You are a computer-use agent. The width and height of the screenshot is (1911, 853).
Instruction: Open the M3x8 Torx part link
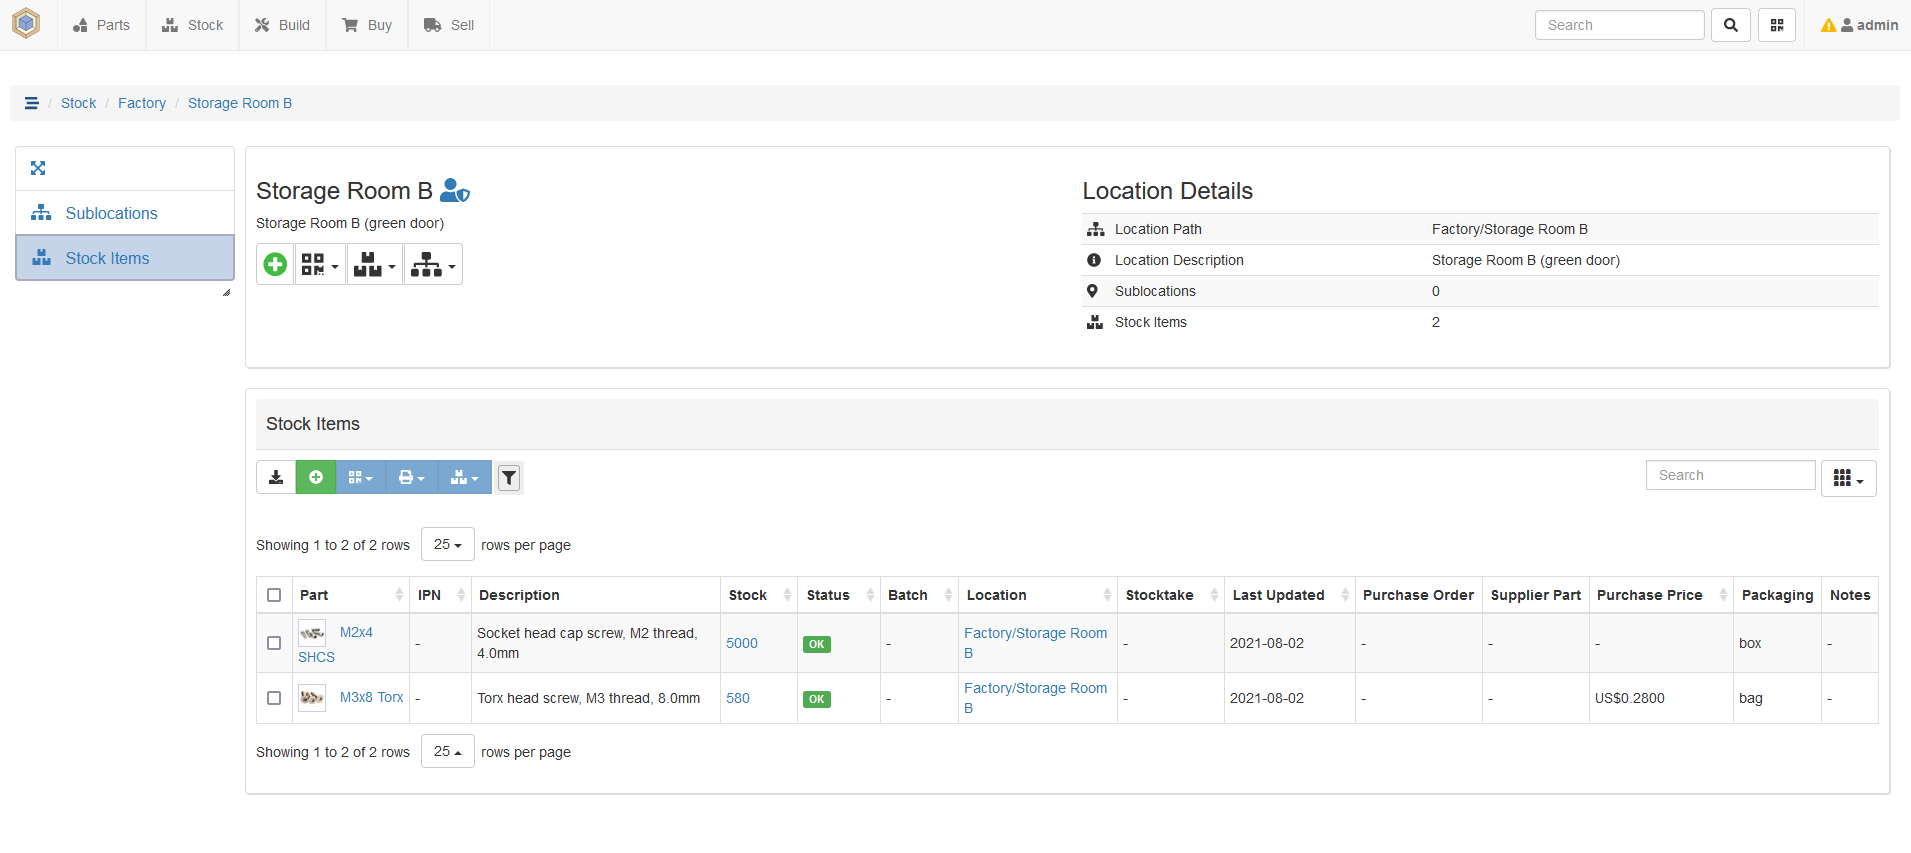coord(371,697)
